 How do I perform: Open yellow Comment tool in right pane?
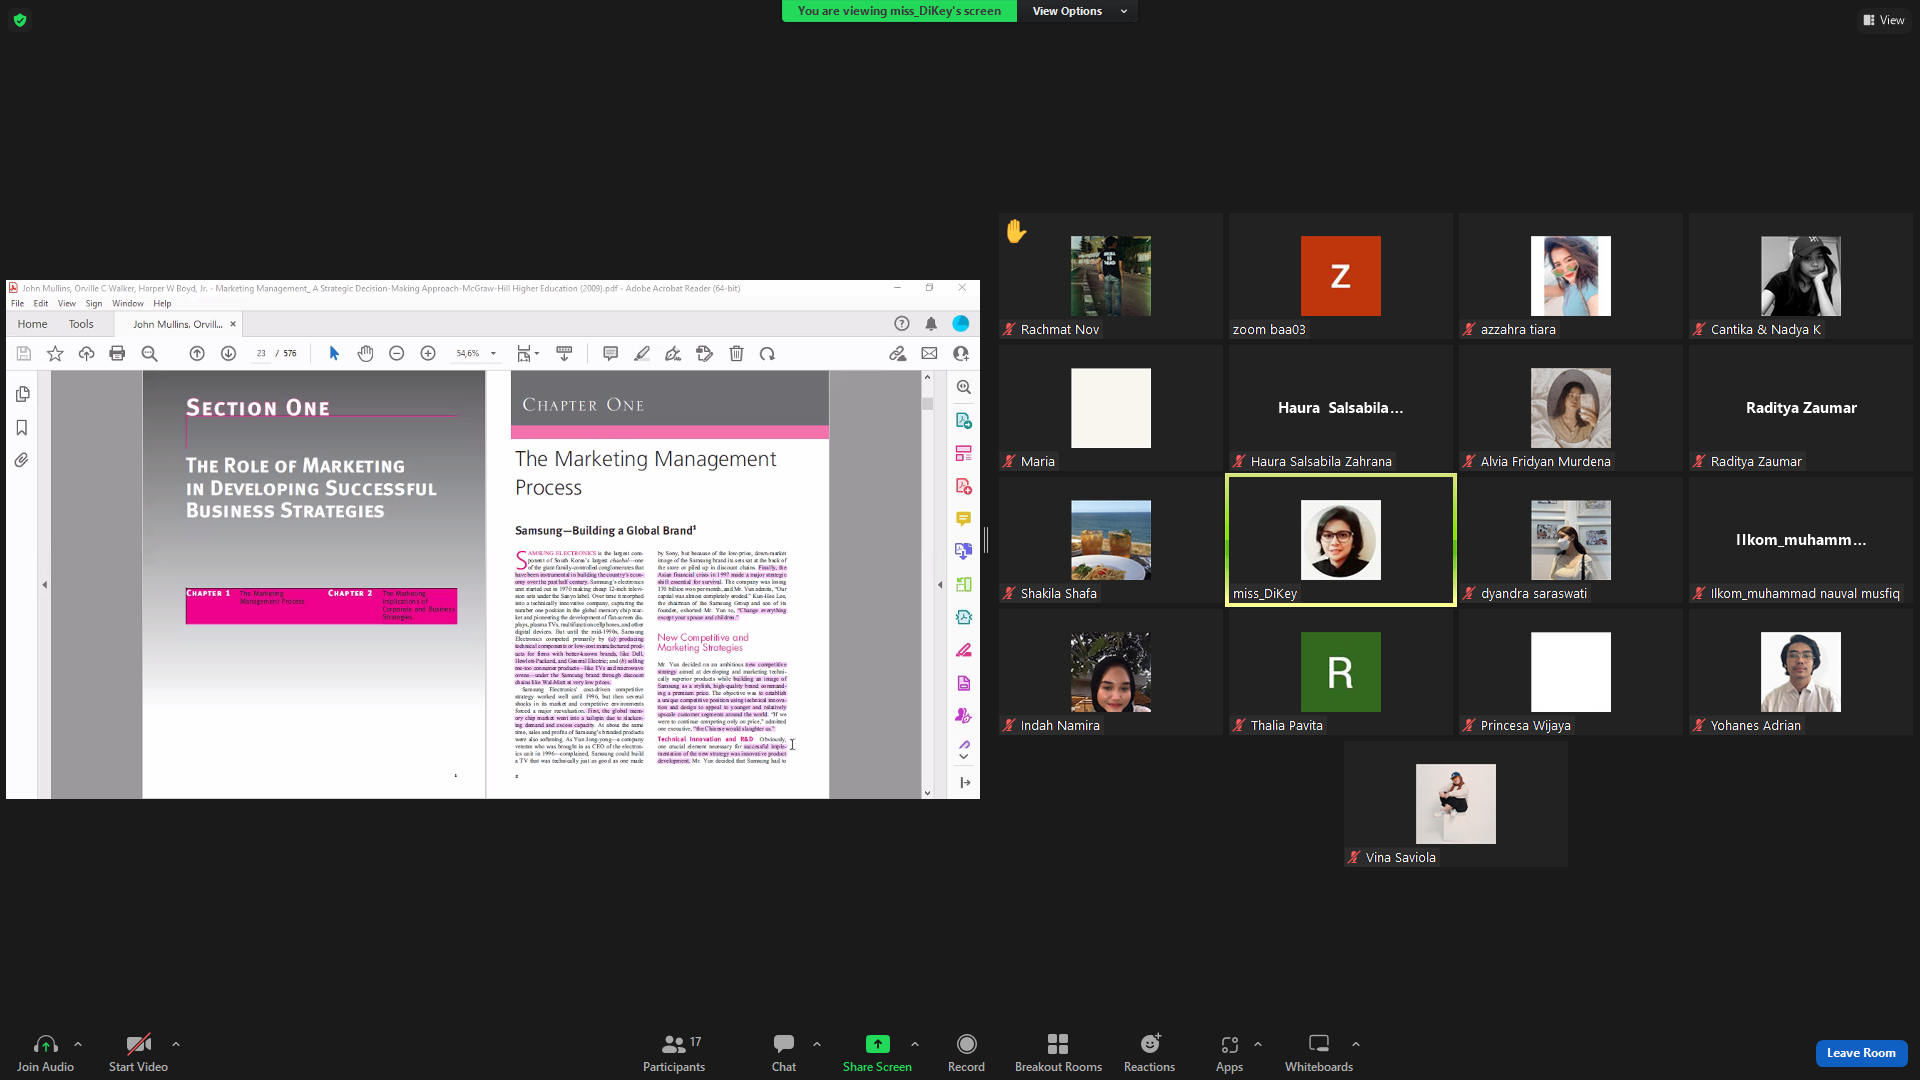pyautogui.click(x=963, y=519)
